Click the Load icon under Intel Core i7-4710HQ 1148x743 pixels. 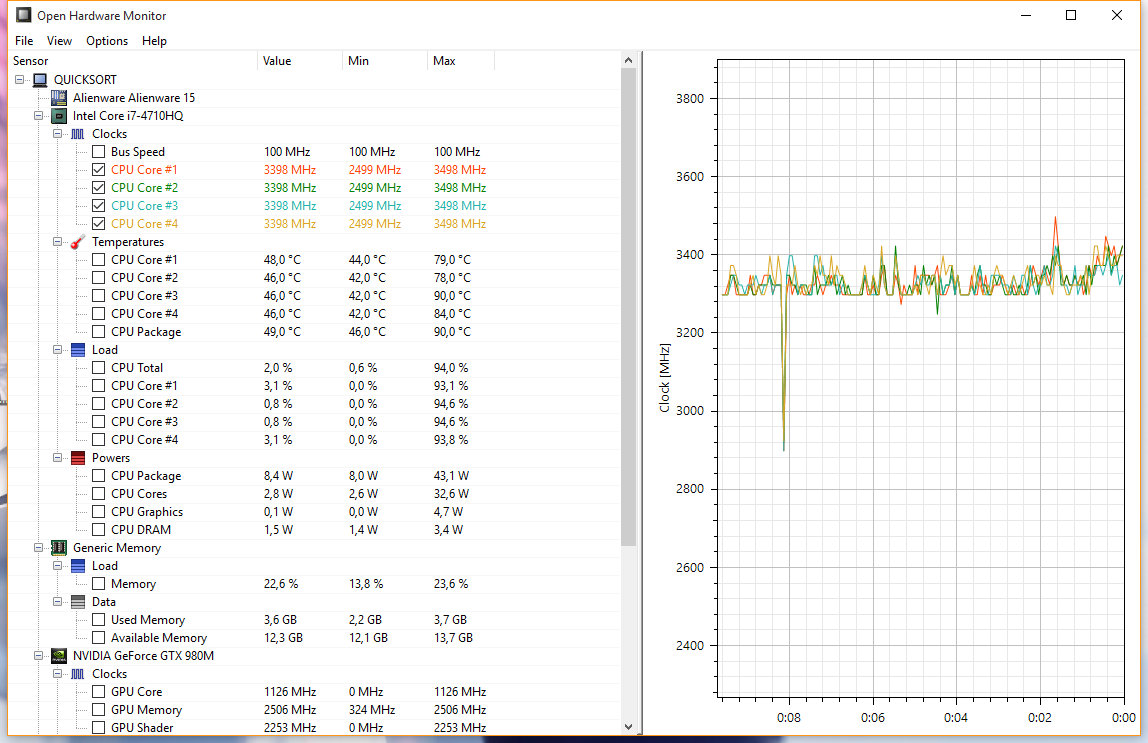tap(78, 350)
